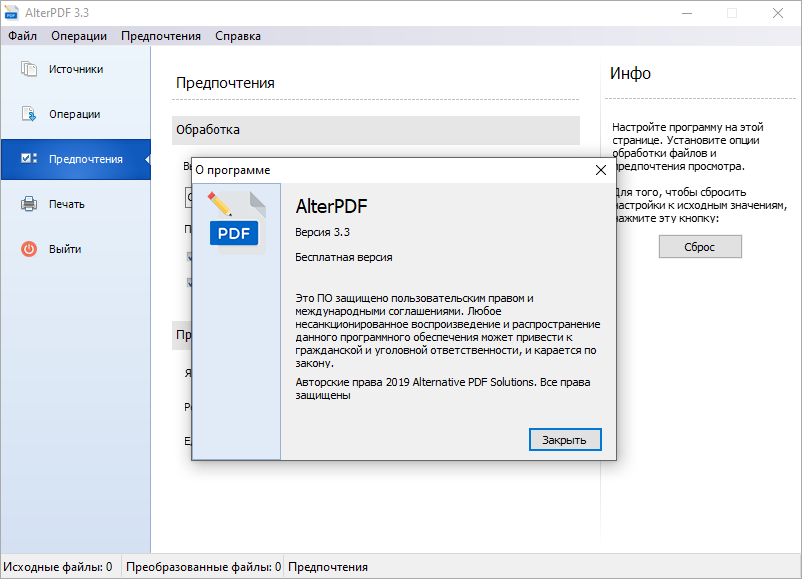This screenshot has height=579, width=802.
Task: Click Преобразованные файлы: 0 in status bar
Action: pos(204,567)
